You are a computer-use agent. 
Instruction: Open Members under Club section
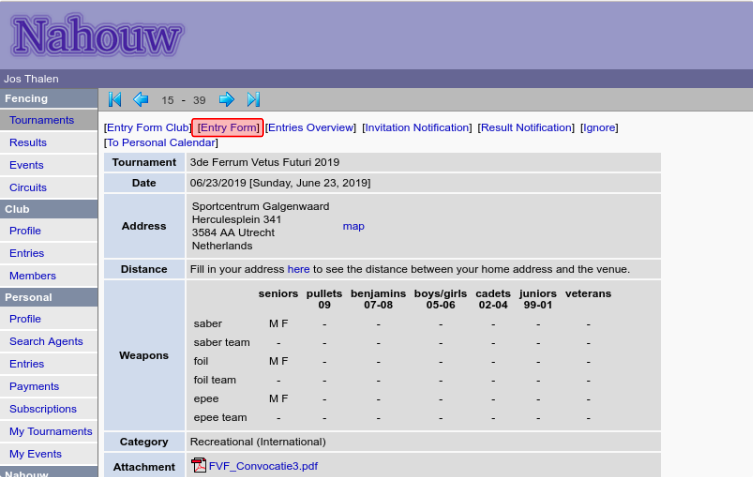click(32, 276)
